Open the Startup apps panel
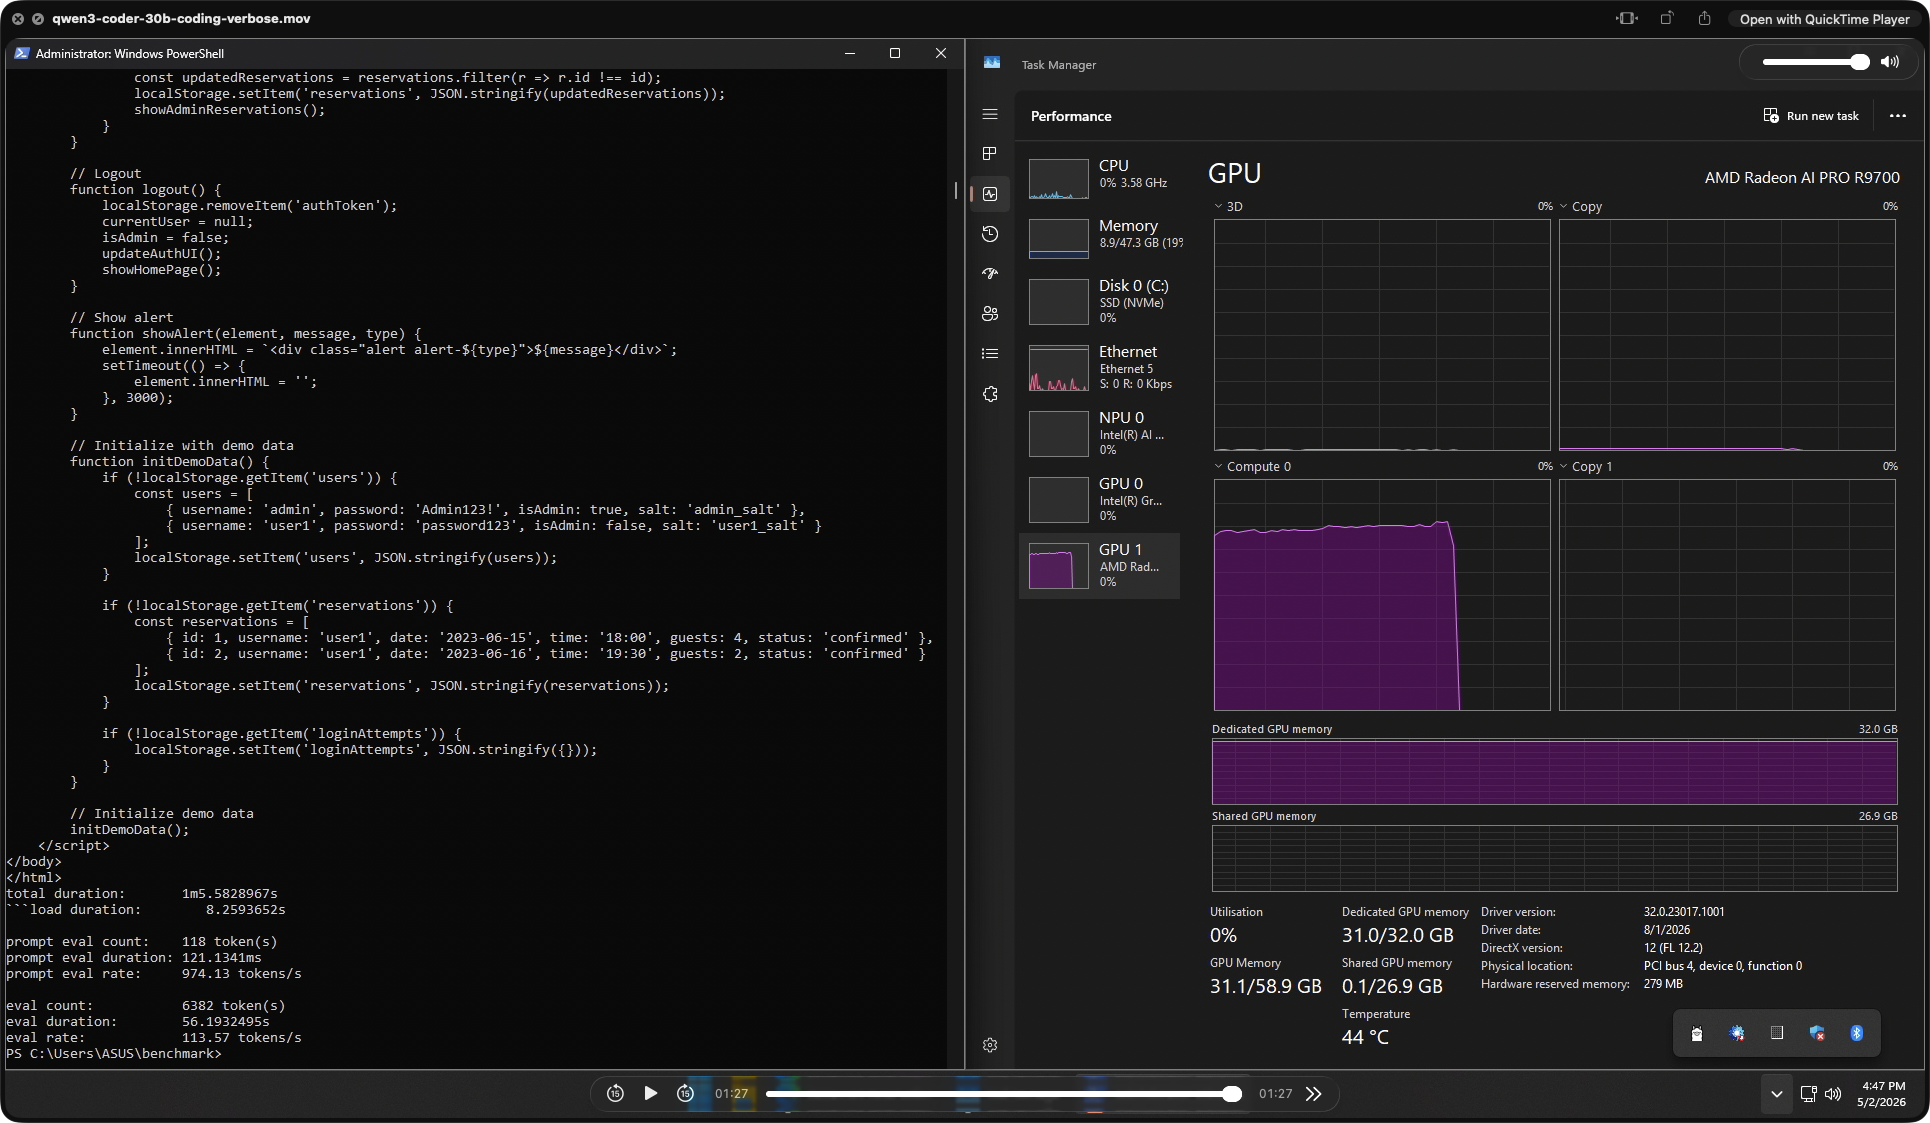The image size is (1930, 1123). tap(990, 273)
